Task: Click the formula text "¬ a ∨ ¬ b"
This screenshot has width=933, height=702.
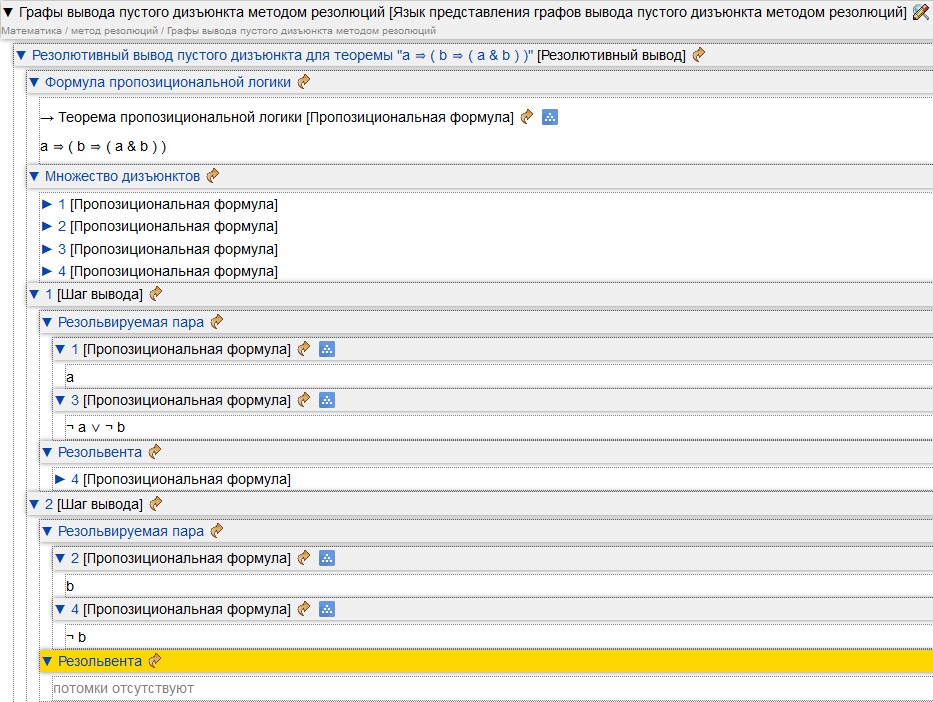Action: 95,427
